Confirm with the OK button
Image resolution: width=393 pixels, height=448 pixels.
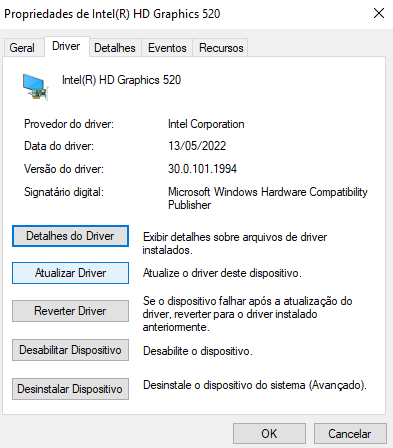tap(269, 434)
